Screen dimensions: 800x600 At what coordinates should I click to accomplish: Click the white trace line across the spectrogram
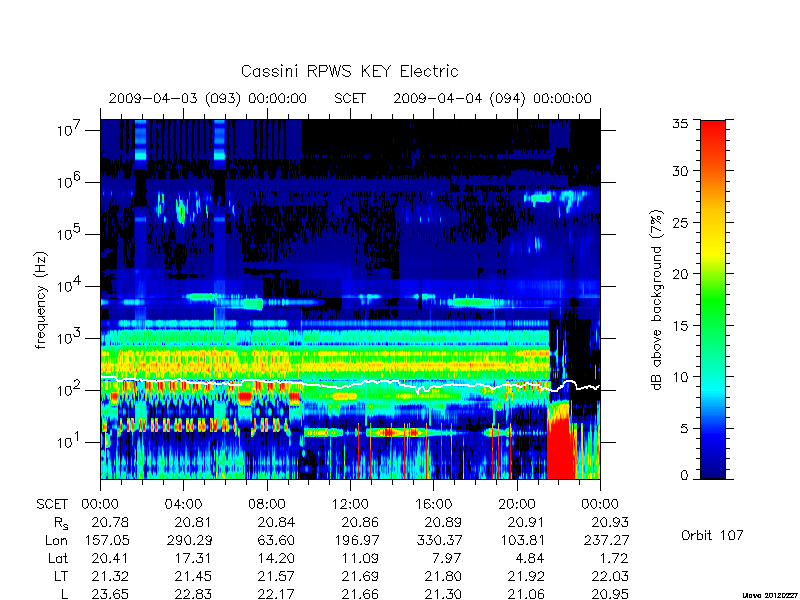(350, 384)
